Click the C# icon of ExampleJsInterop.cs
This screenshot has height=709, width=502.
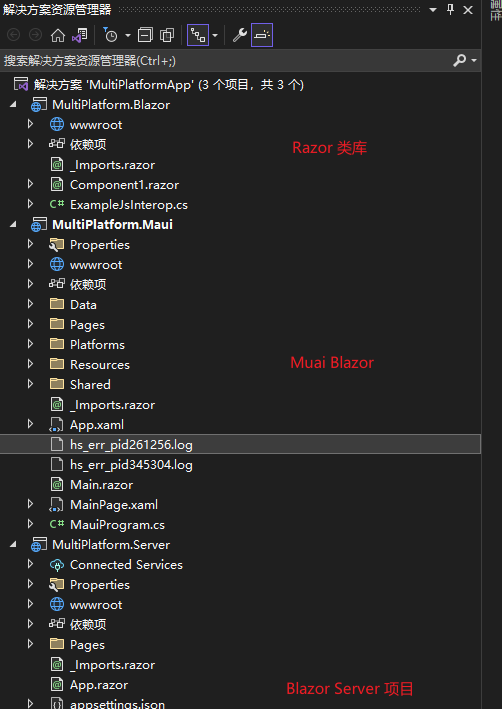tap(57, 204)
